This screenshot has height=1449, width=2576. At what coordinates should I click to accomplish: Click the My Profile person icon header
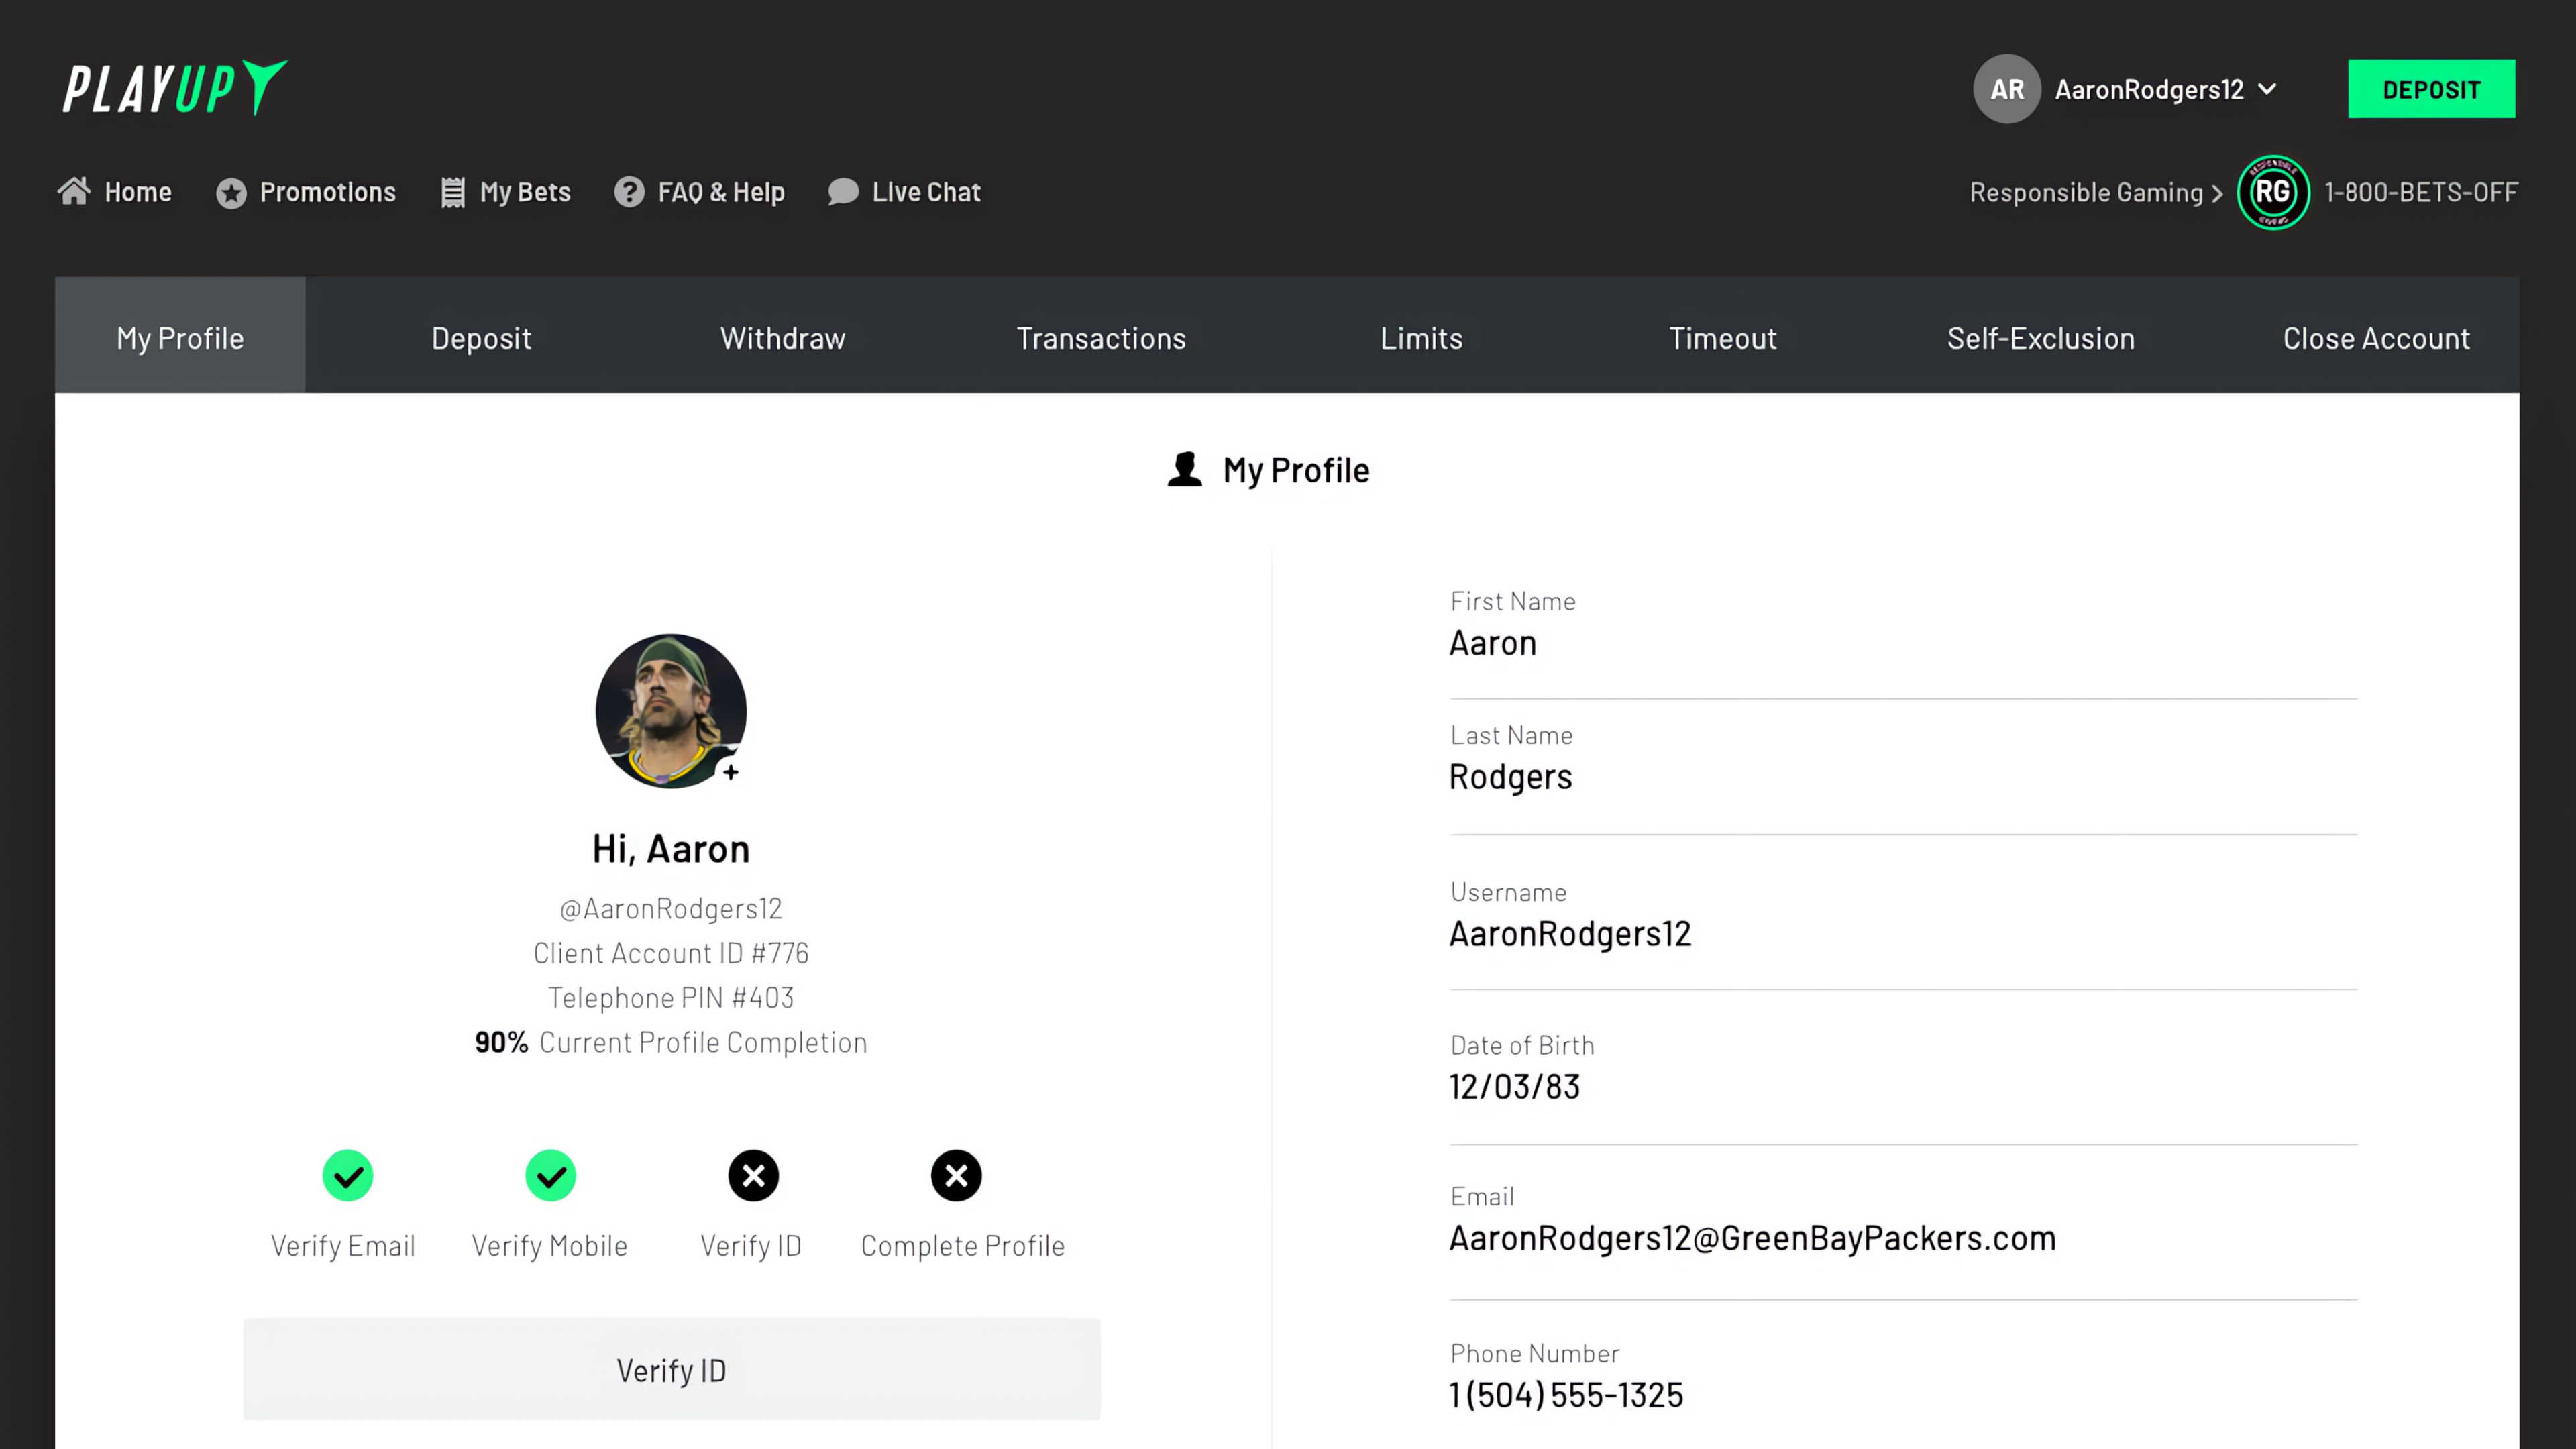point(1184,470)
